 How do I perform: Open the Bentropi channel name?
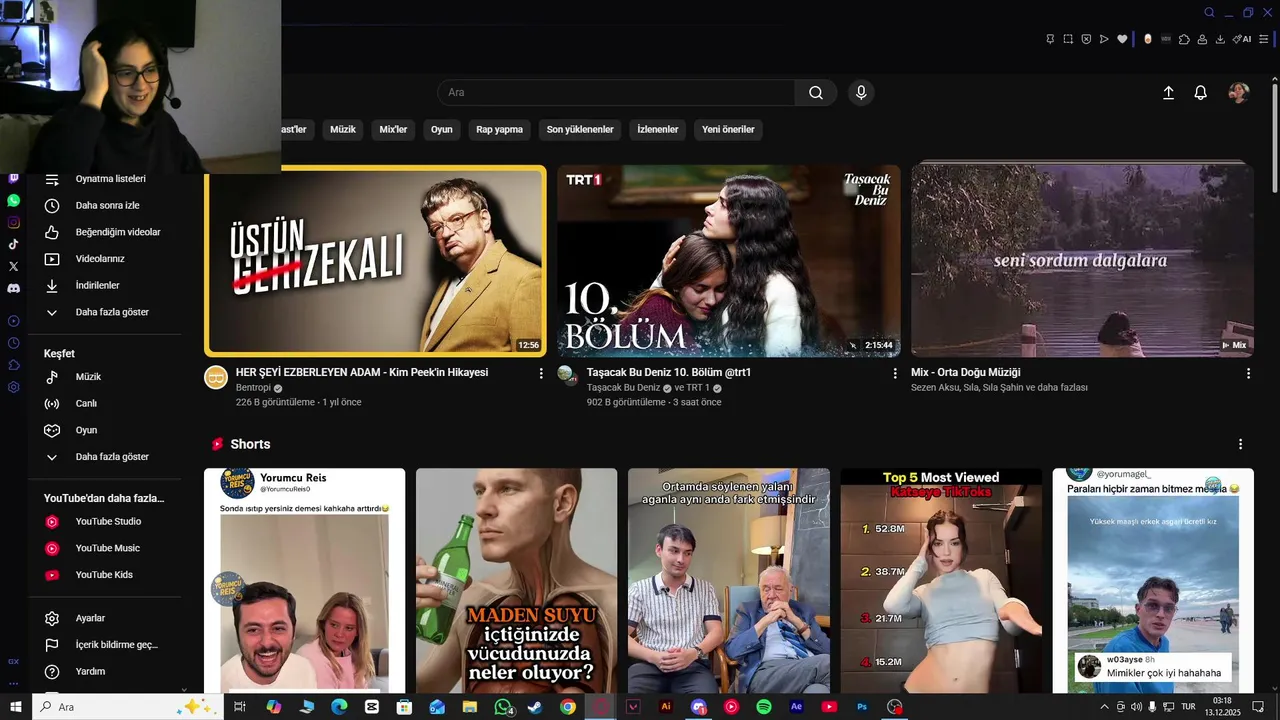[254, 388]
